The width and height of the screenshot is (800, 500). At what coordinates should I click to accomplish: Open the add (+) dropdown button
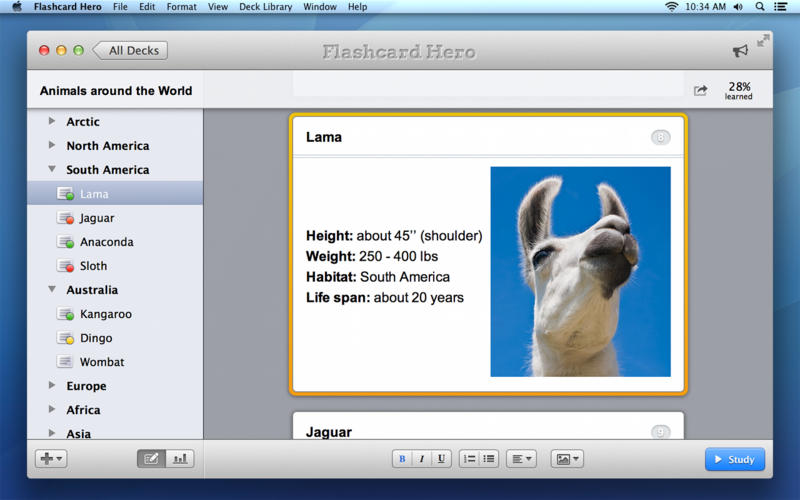(x=51, y=459)
